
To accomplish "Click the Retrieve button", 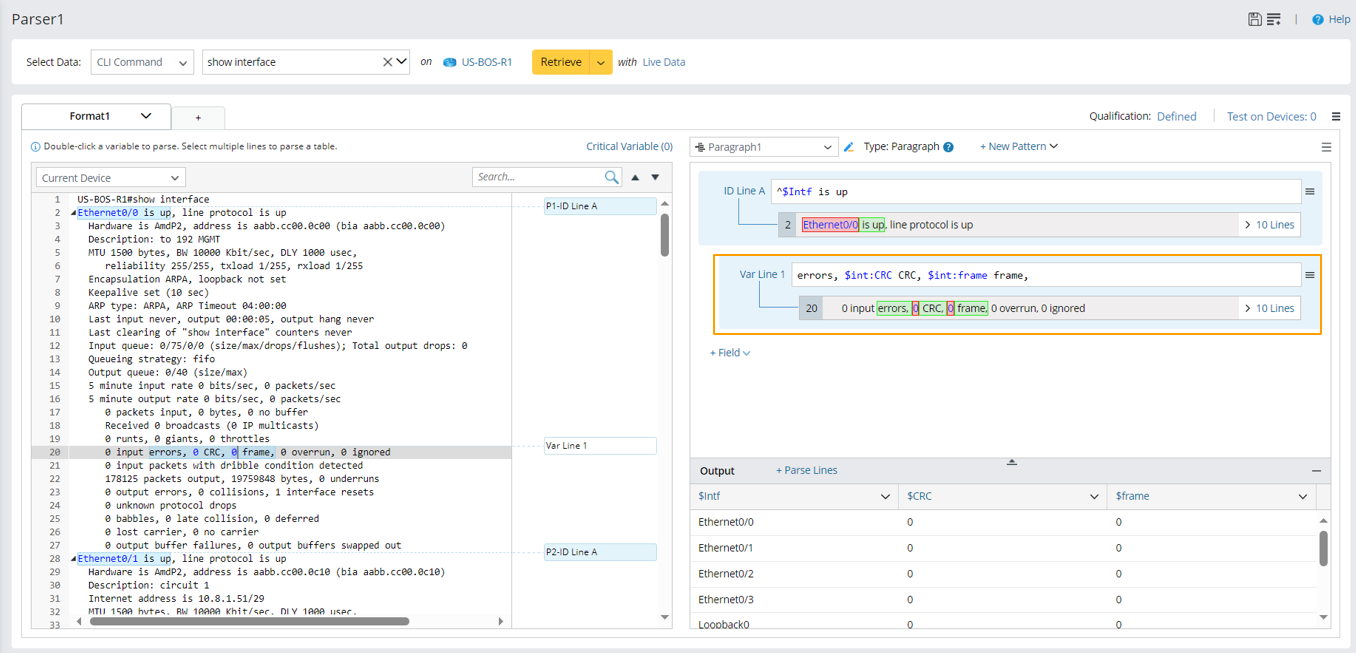I will [561, 62].
